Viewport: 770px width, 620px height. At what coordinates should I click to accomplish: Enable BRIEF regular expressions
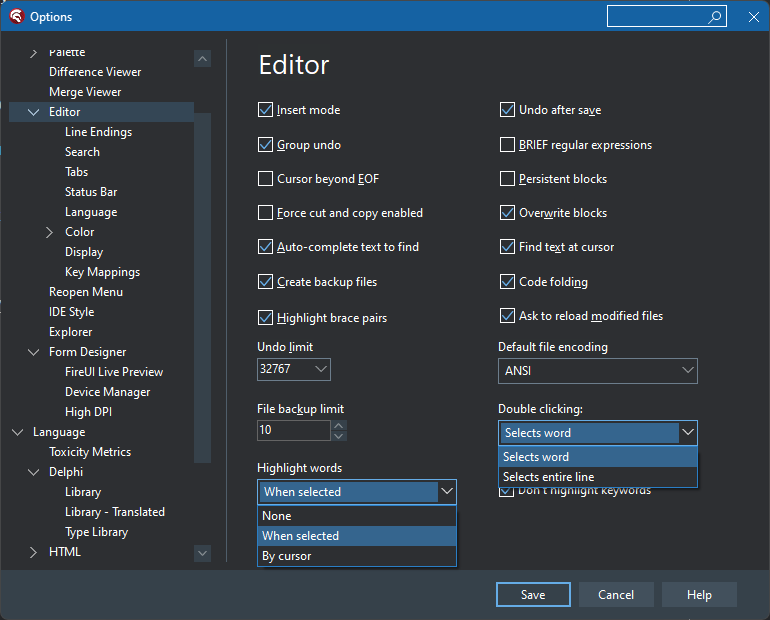coord(507,145)
